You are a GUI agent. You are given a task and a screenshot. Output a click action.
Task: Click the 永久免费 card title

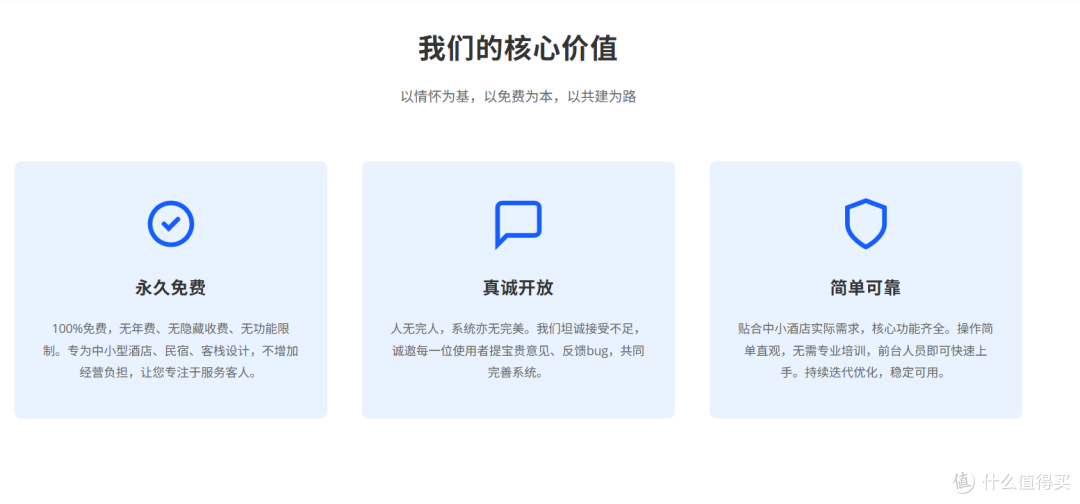tap(171, 288)
